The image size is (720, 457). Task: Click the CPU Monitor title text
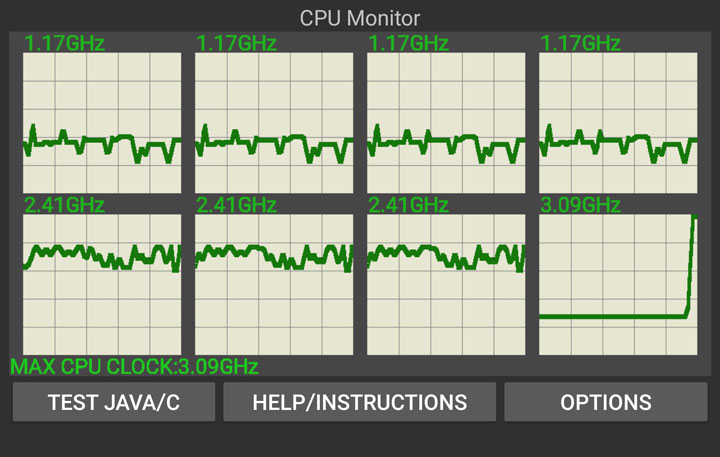[360, 18]
